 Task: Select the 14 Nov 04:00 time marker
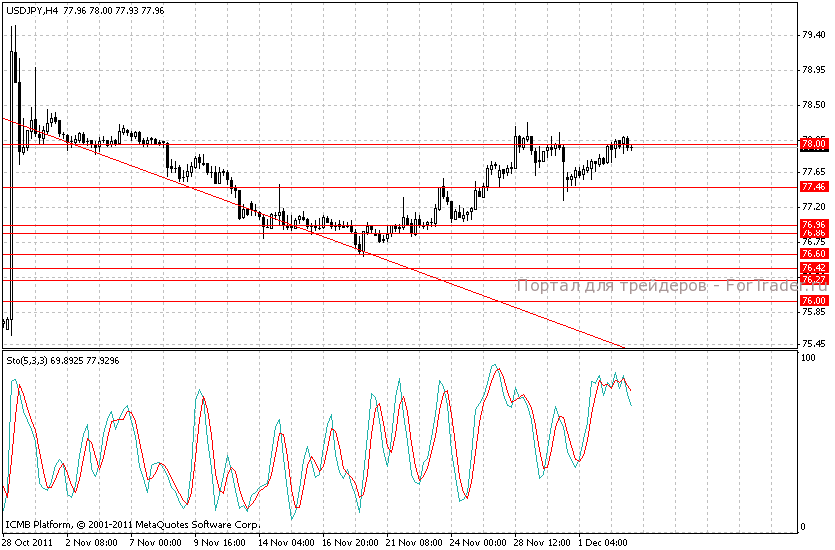tap(285, 542)
